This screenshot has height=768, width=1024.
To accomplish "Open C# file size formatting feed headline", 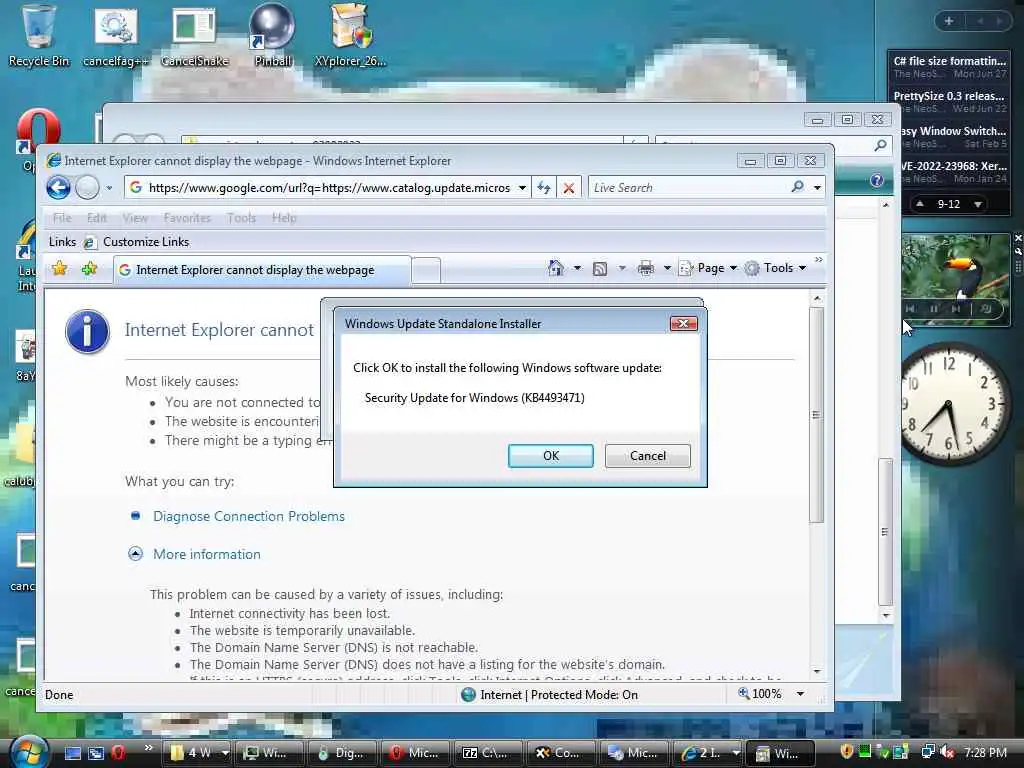I will 950,61.
